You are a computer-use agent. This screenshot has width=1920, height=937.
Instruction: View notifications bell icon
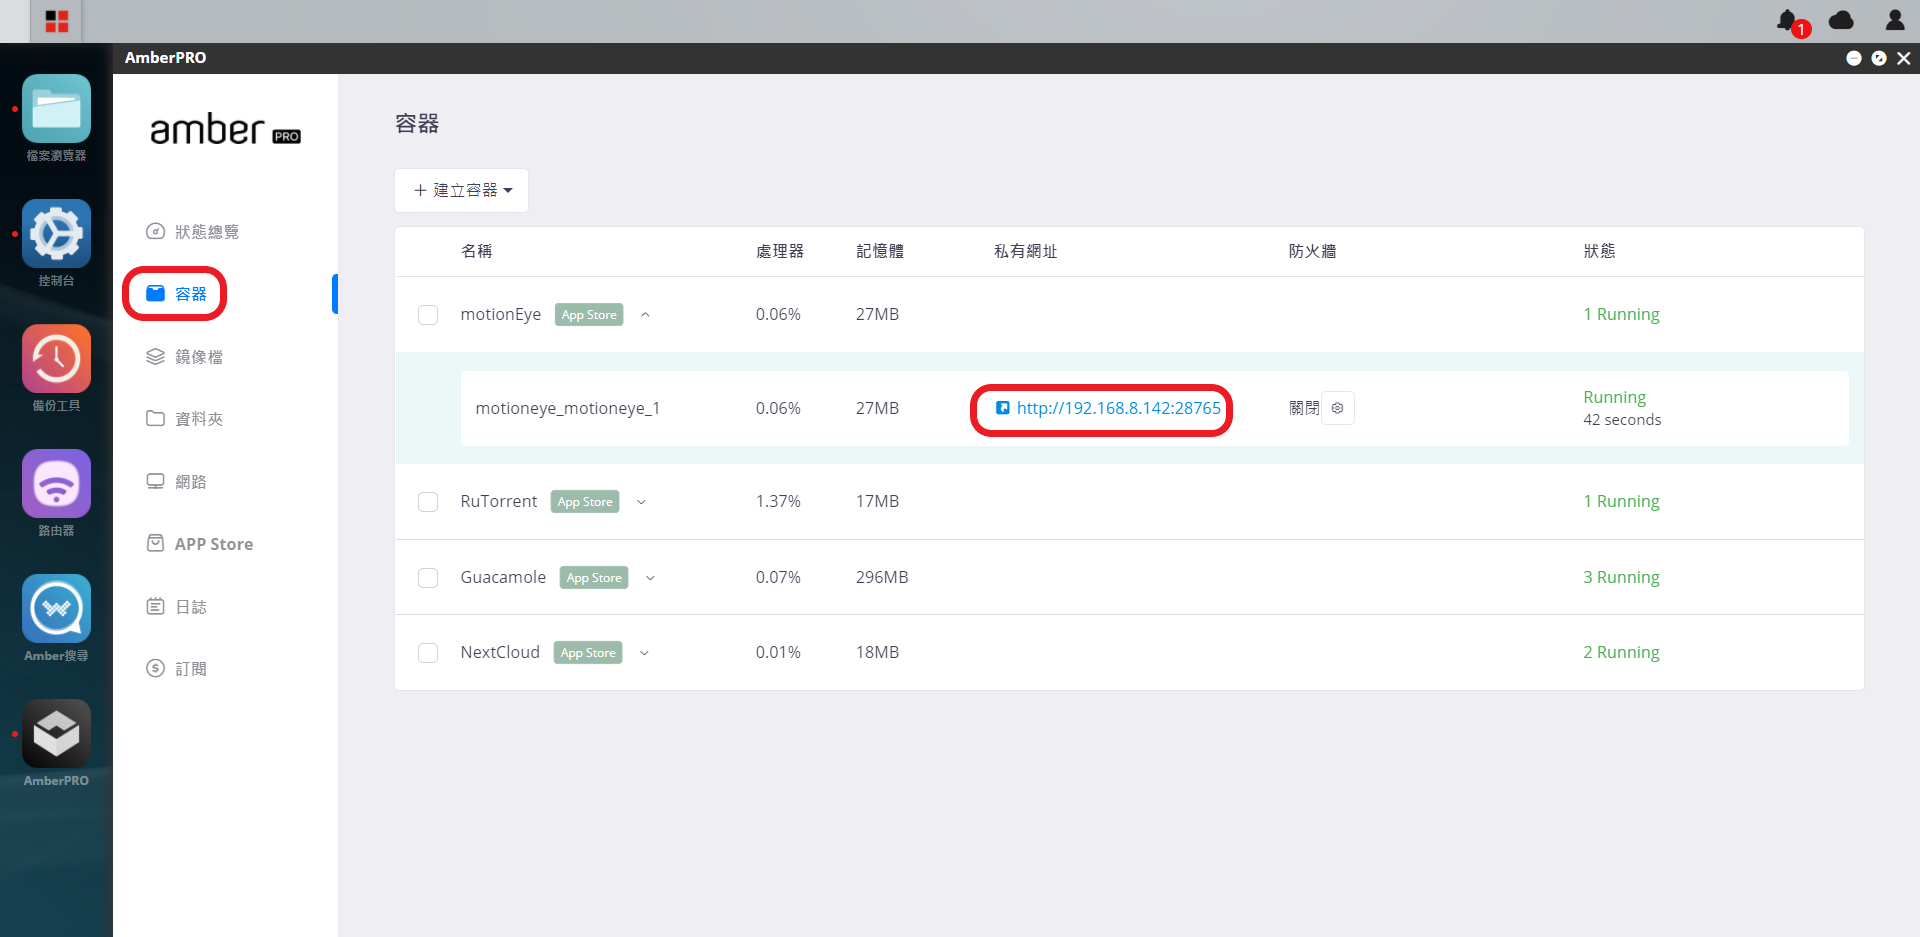tap(1788, 20)
